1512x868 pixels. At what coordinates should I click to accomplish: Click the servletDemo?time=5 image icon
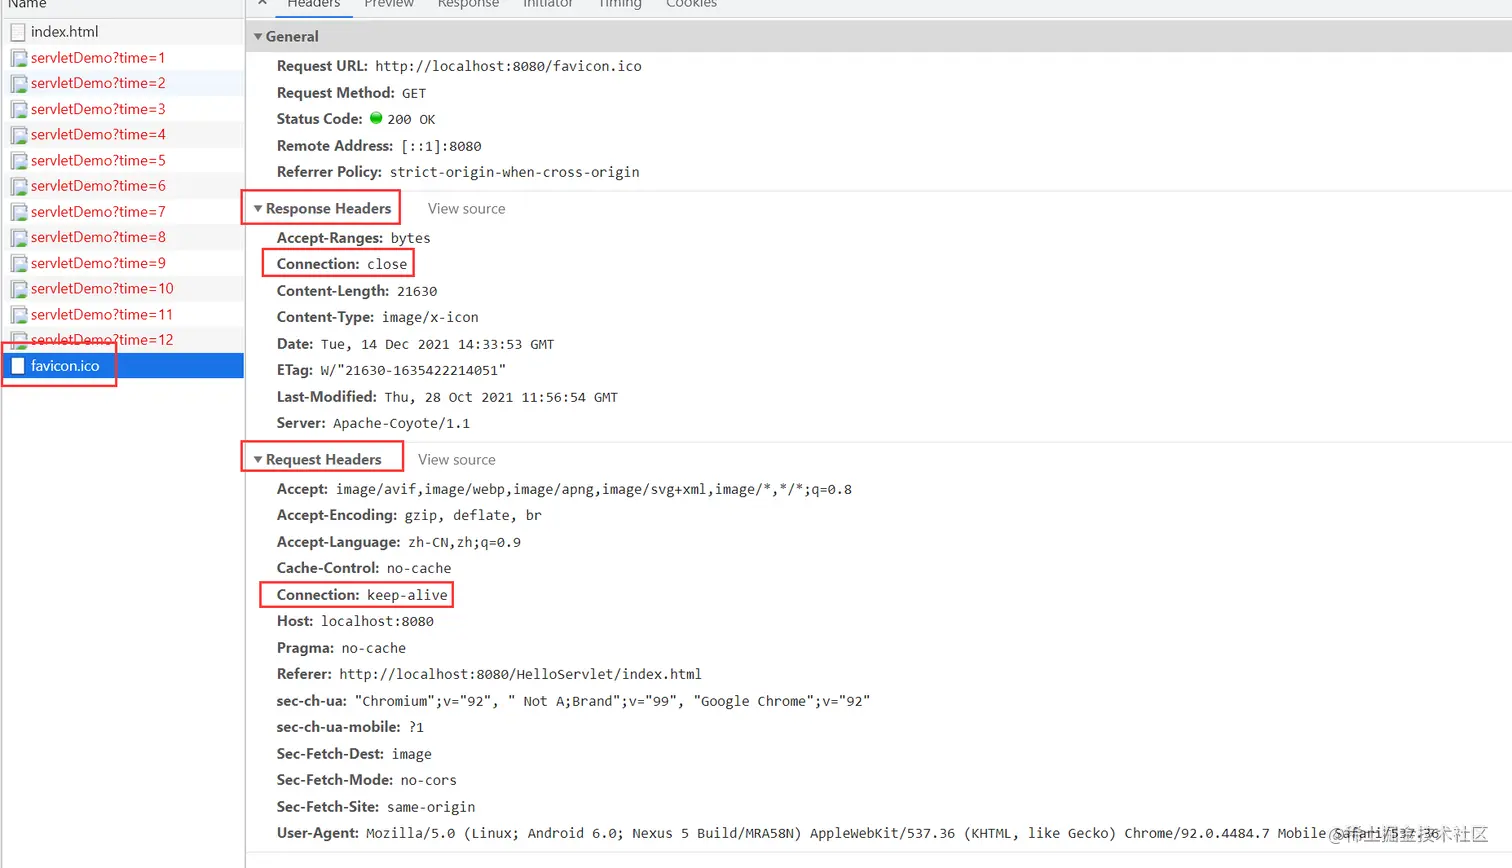tap(19, 161)
